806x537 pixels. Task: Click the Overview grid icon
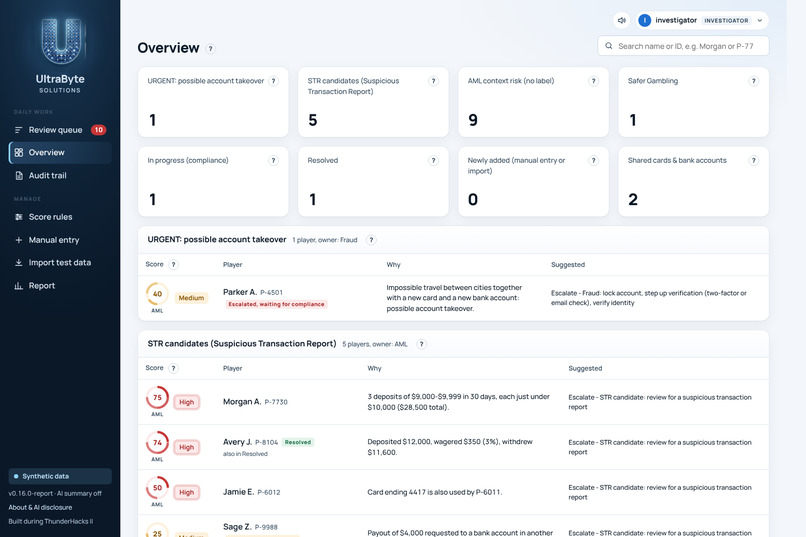coord(19,153)
